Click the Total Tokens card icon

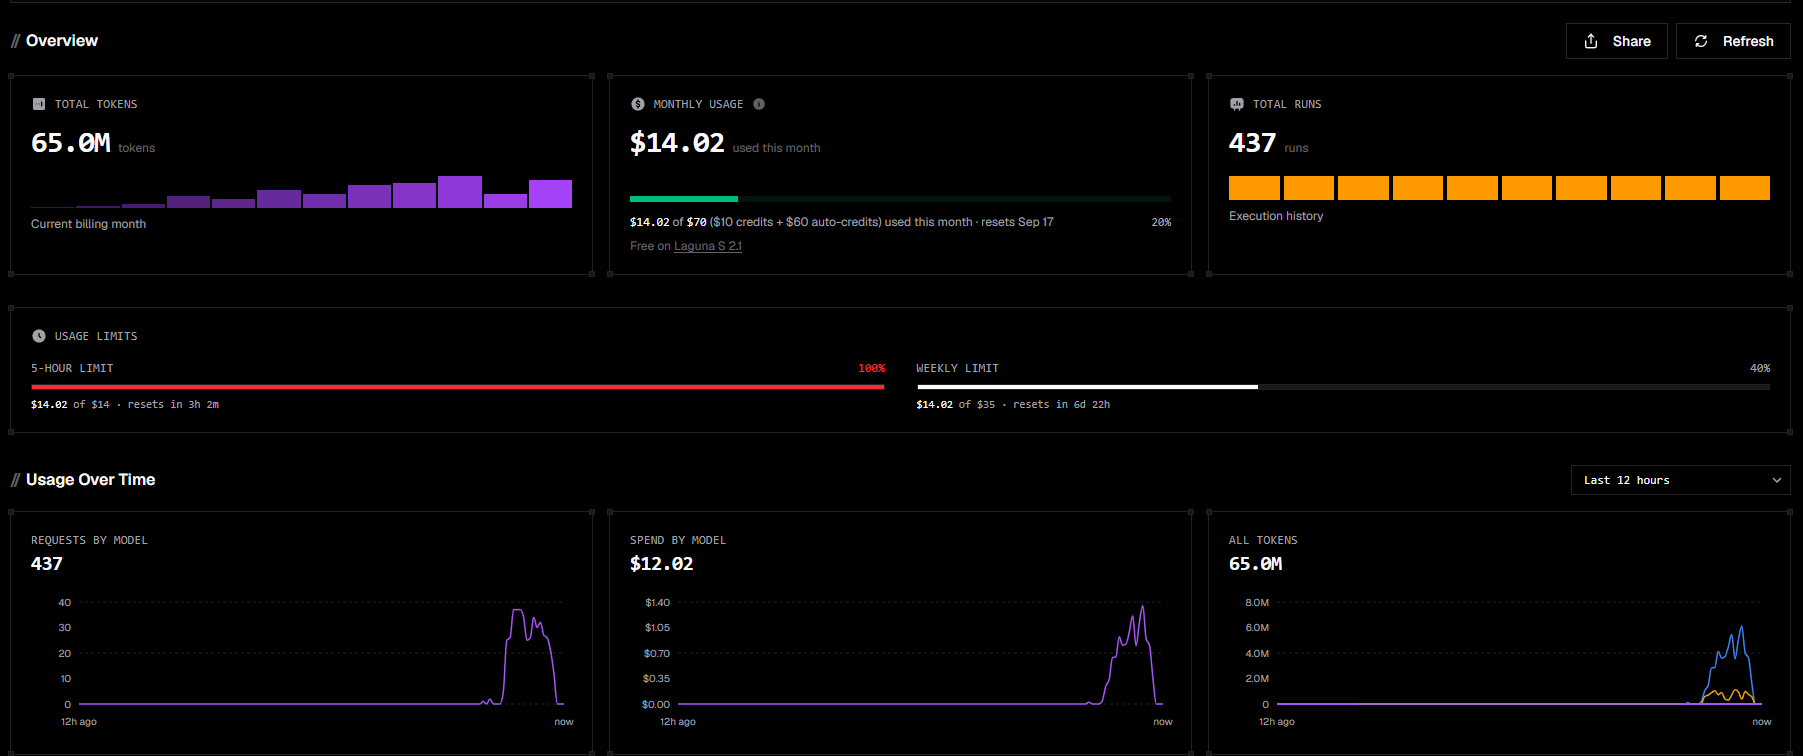(39, 104)
